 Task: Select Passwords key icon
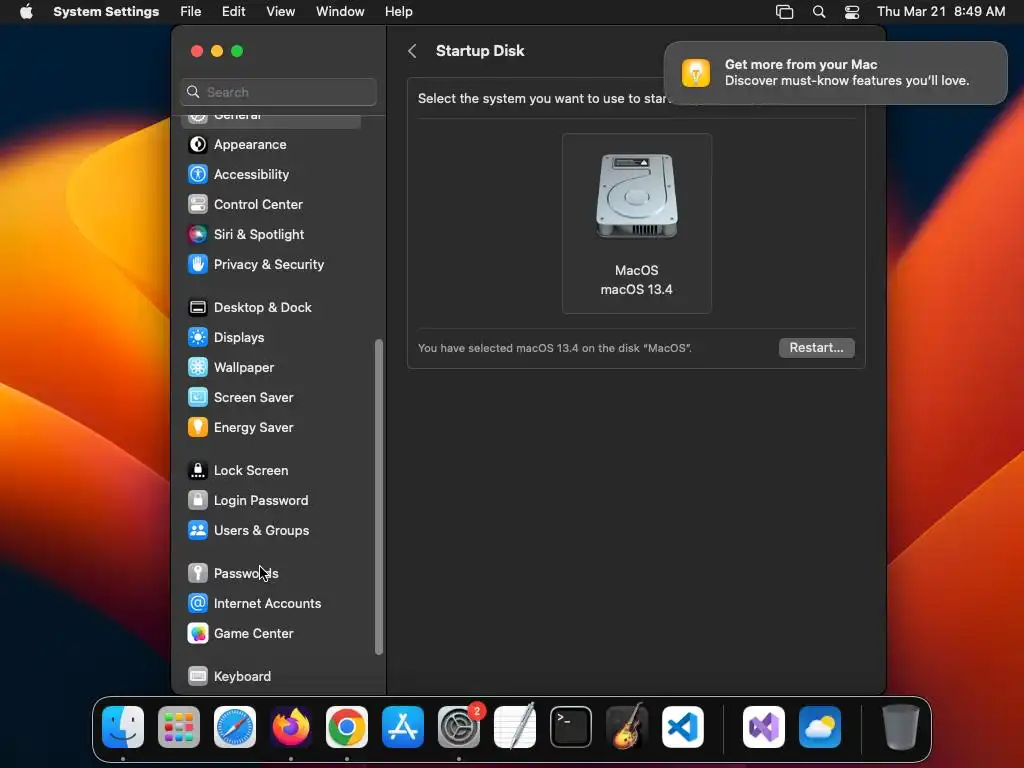click(197, 573)
